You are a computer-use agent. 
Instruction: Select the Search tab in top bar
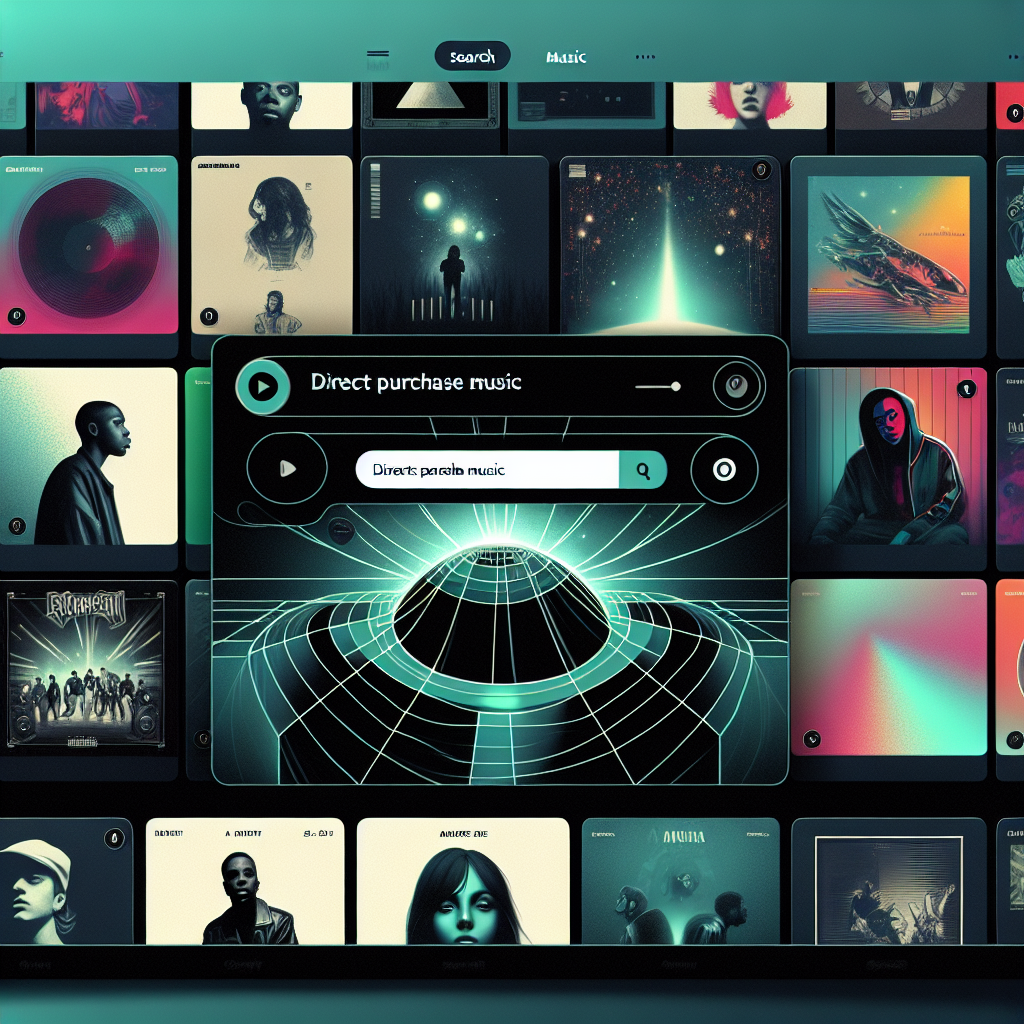(472, 57)
